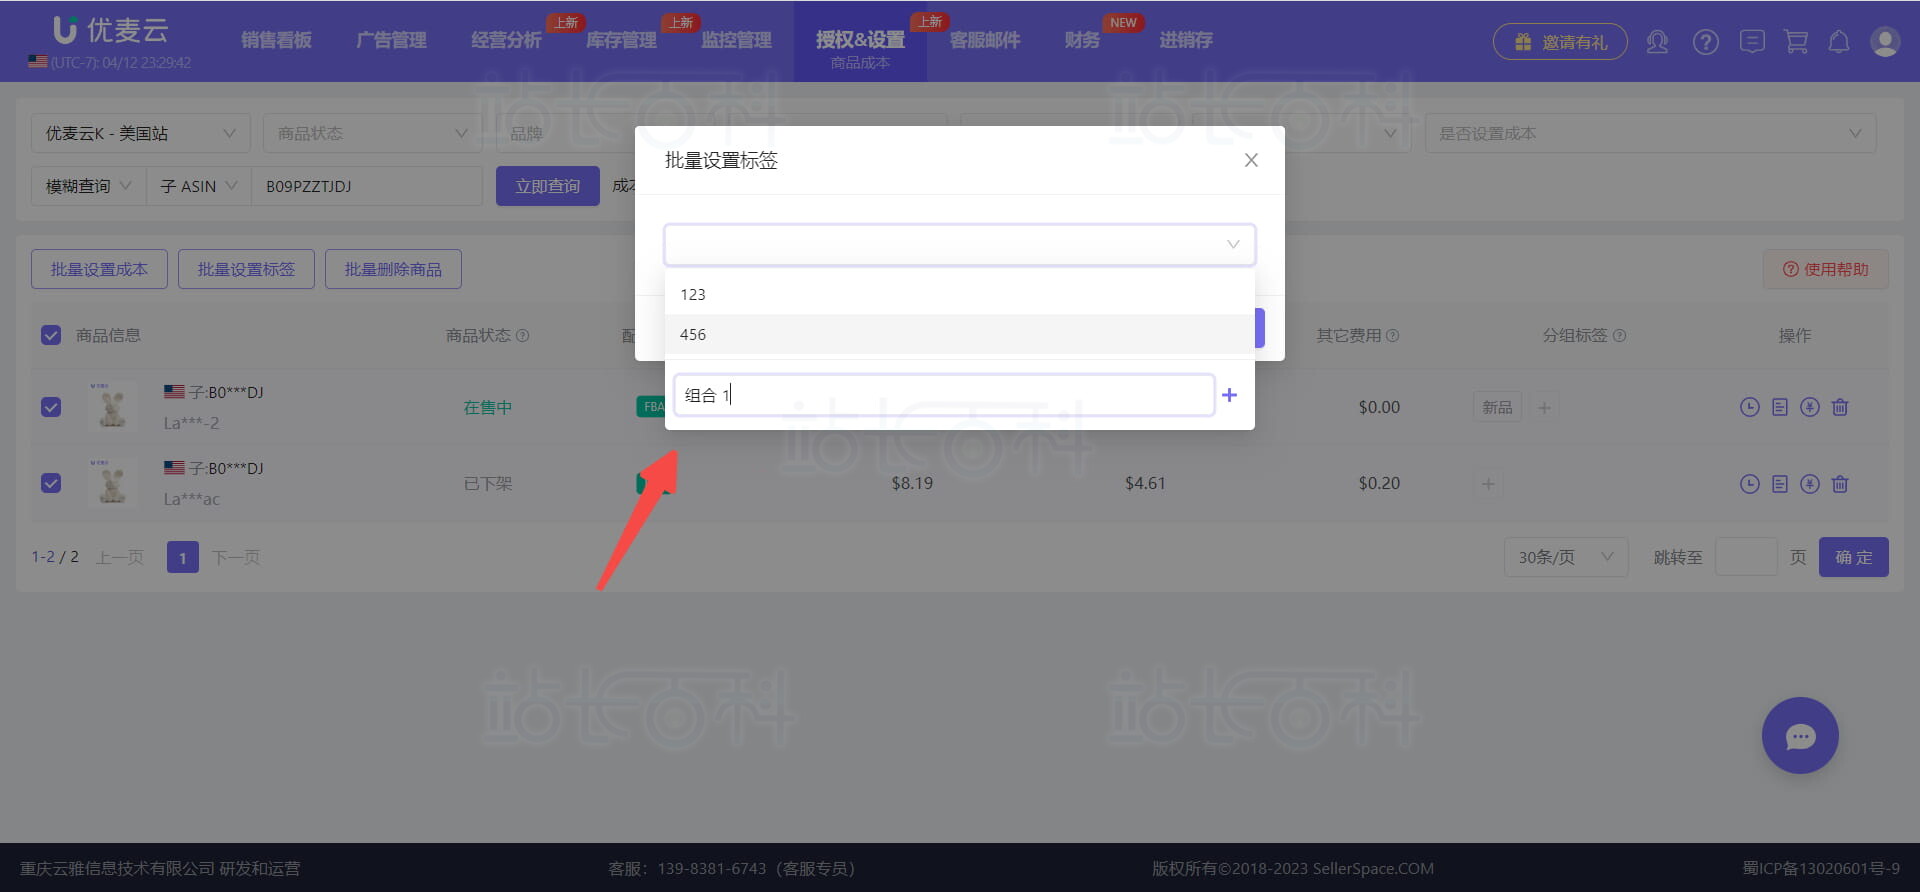
Task: Open cost yen icon for La***ac row
Action: pyautogui.click(x=1809, y=484)
